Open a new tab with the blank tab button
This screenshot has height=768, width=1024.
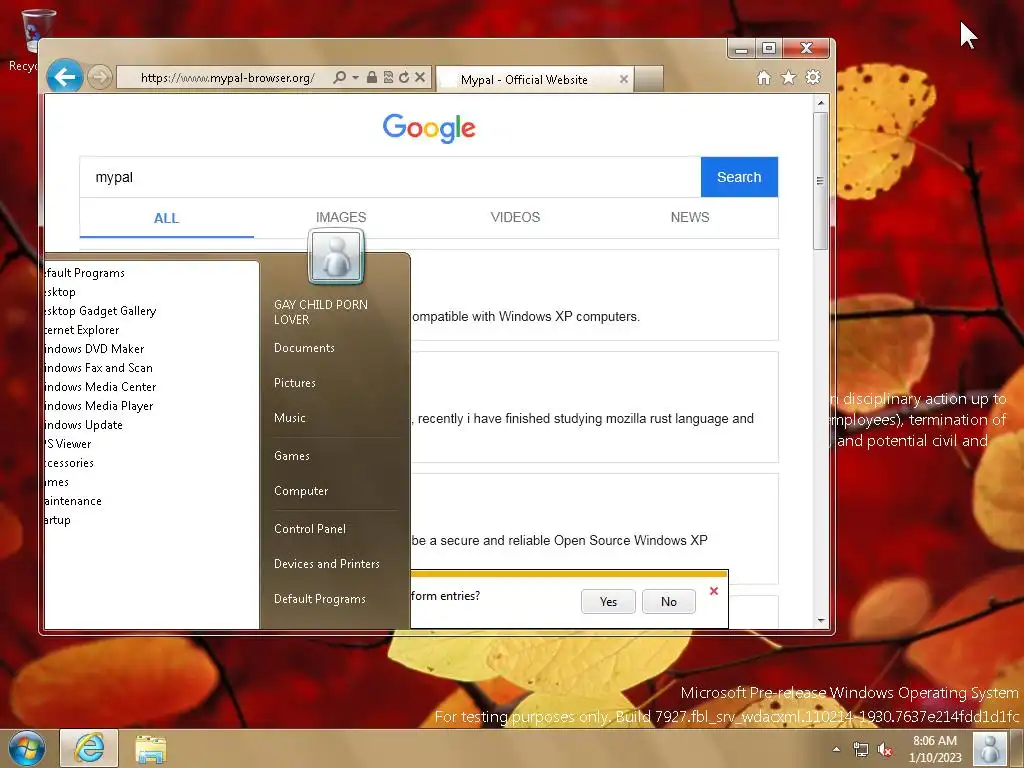point(648,79)
